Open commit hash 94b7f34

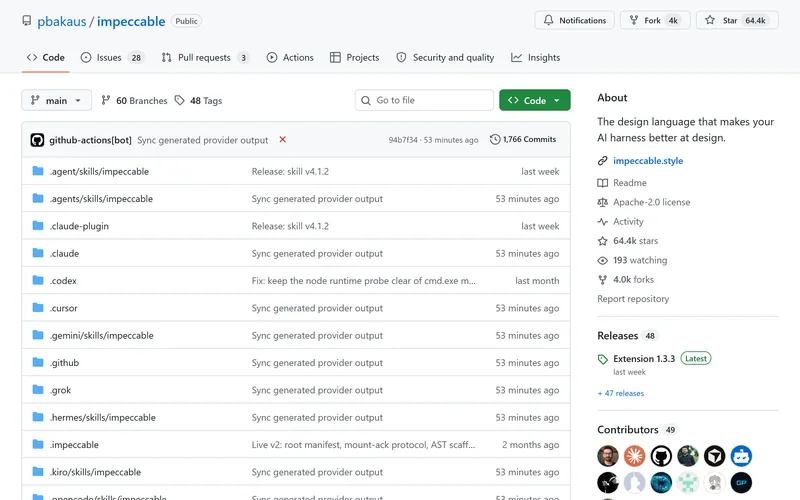[x=403, y=140]
